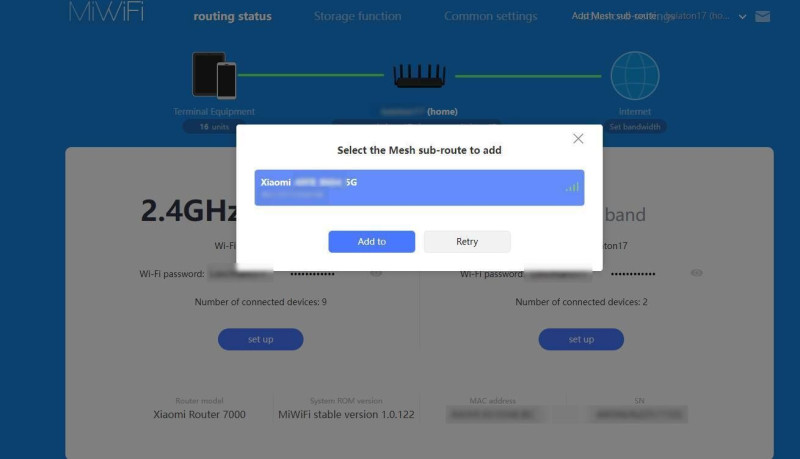Click the Select the Mesh sub-route heading
The width and height of the screenshot is (800, 459).
click(419, 150)
